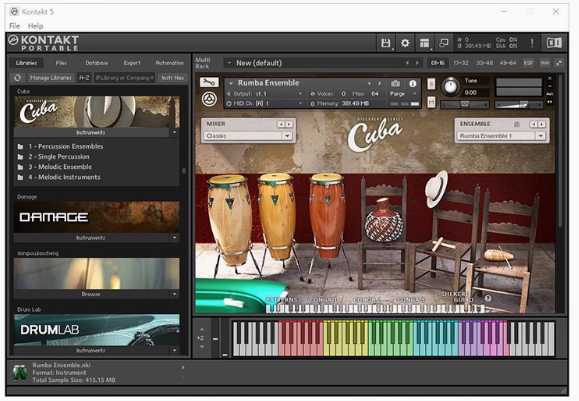
Task: Open the Cuba Instruments options arrow
Action: pos(174,132)
